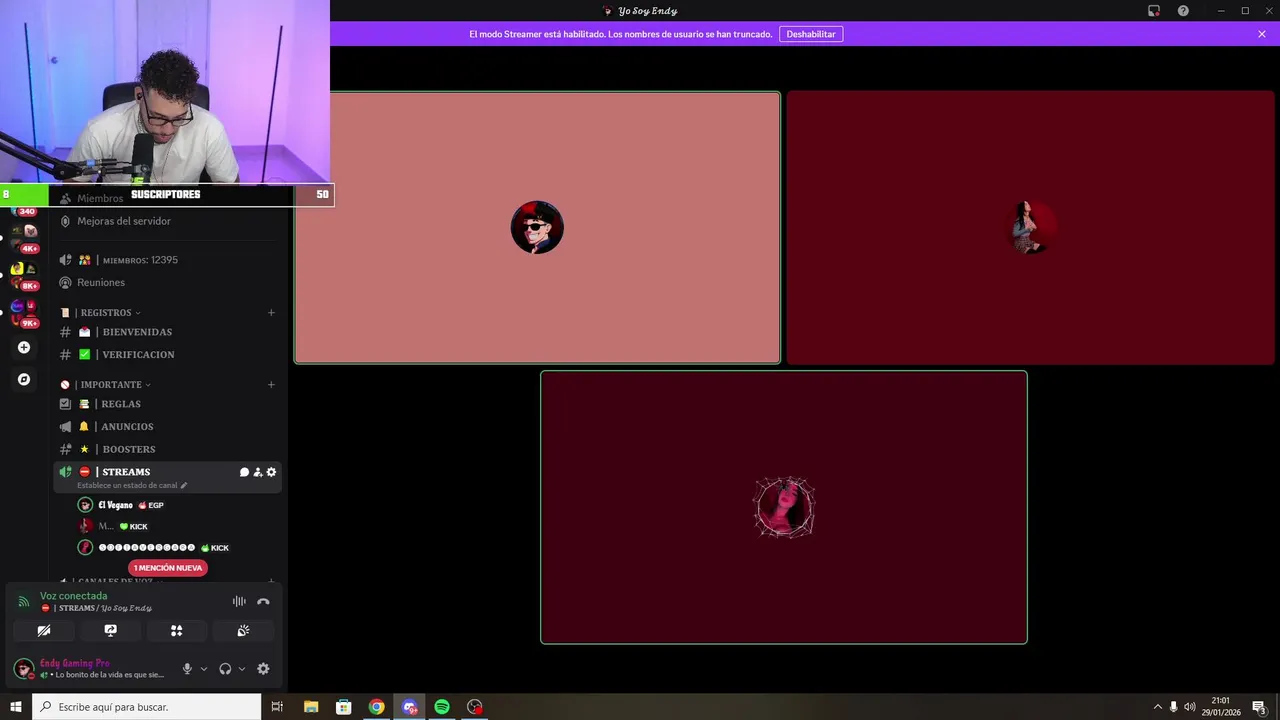Click the inbox icon in title bar
Screen dimensions: 1280x720
pyautogui.click(x=1153, y=11)
